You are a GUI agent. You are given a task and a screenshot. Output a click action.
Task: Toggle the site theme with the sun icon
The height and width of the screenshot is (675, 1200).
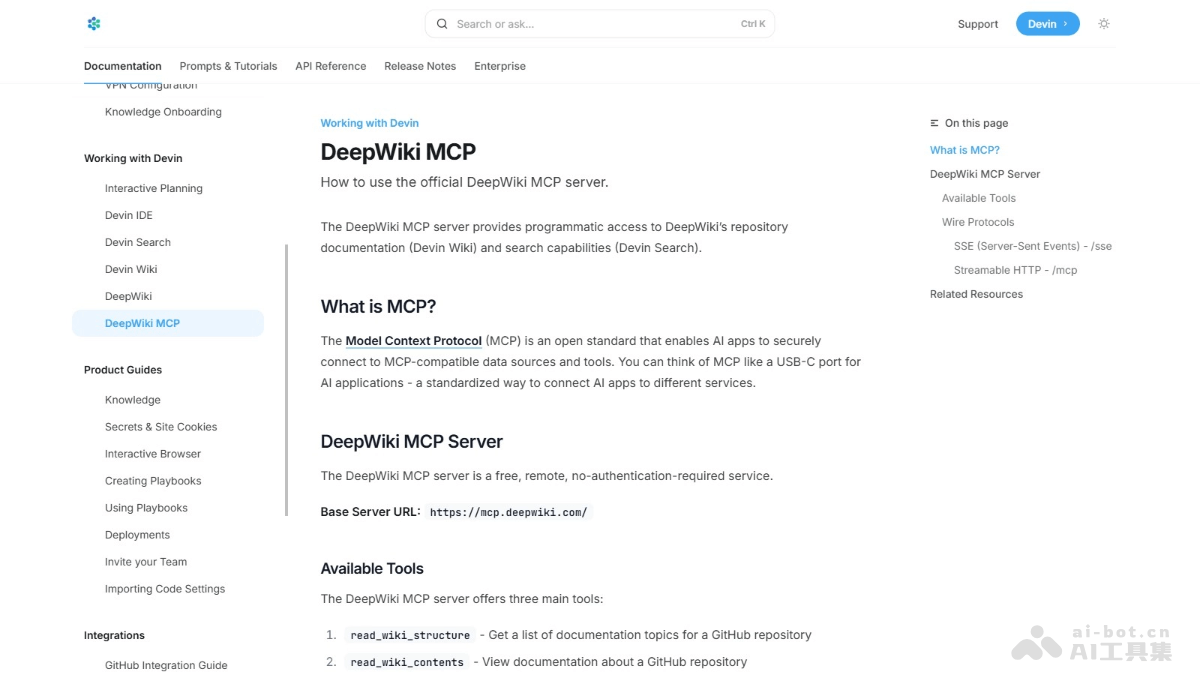1104,23
